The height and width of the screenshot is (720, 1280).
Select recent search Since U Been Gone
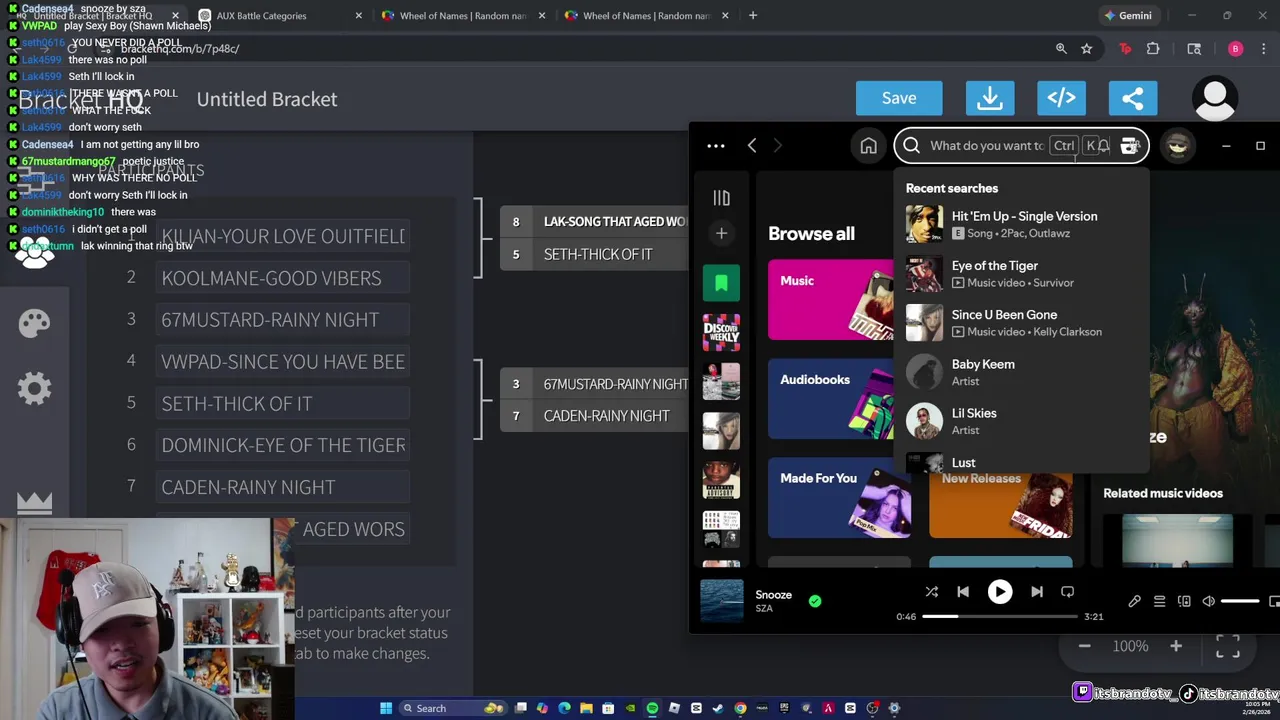coord(1022,323)
